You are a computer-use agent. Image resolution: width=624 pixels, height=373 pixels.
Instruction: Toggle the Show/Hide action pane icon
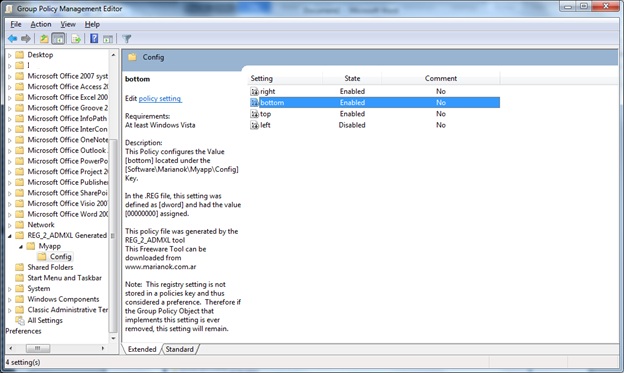coord(108,39)
